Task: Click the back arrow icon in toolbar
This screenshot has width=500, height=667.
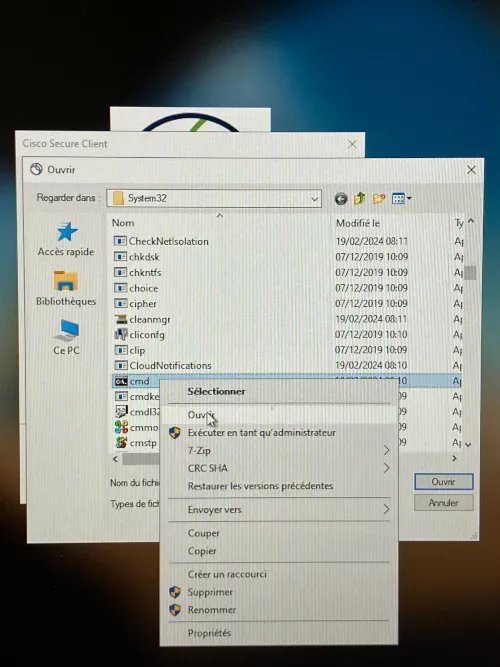Action: point(340,199)
